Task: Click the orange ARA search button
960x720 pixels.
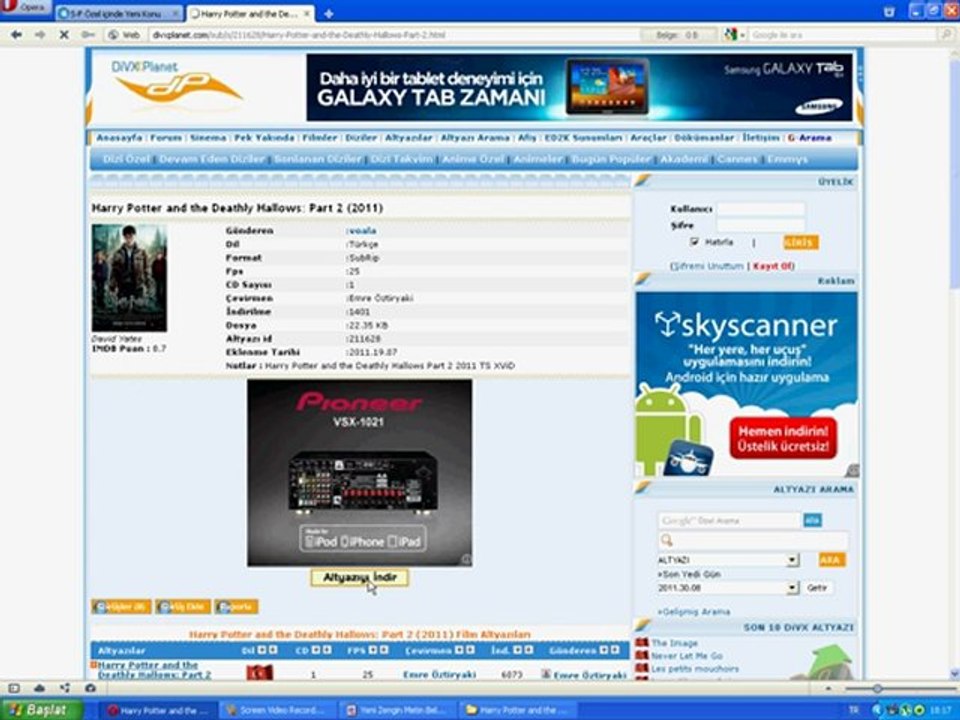Action: pyautogui.click(x=830, y=560)
